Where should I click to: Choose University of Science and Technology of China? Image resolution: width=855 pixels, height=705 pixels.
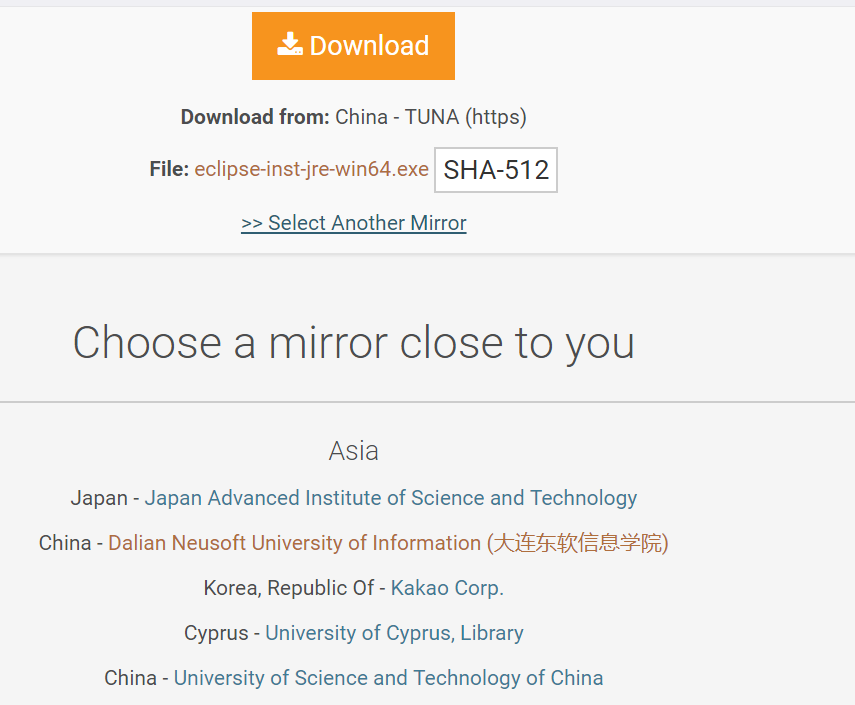(388, 678)
